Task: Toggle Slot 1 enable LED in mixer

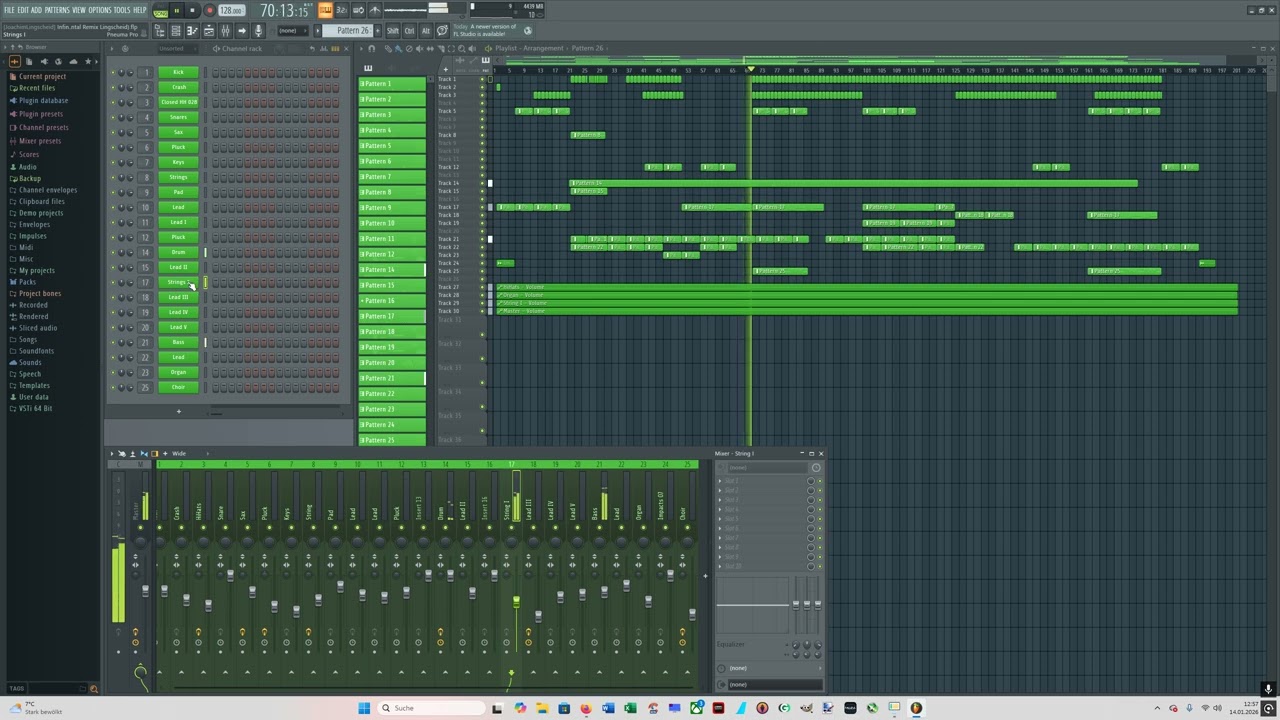Action: pos(820,480)
